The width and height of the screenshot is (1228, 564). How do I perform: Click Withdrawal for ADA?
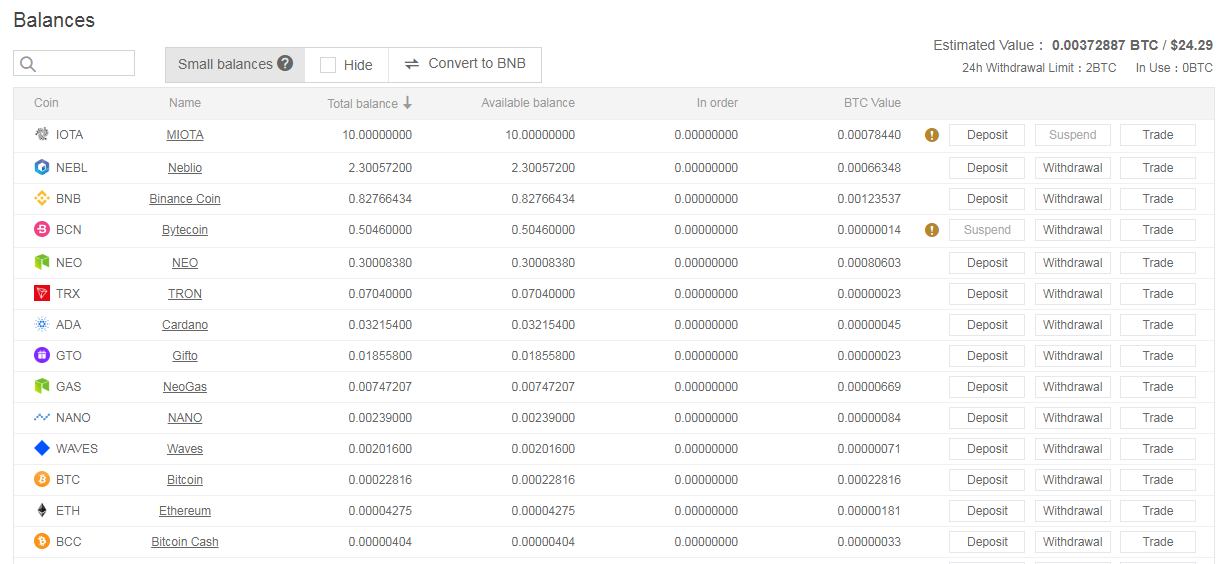[1073, 325]
